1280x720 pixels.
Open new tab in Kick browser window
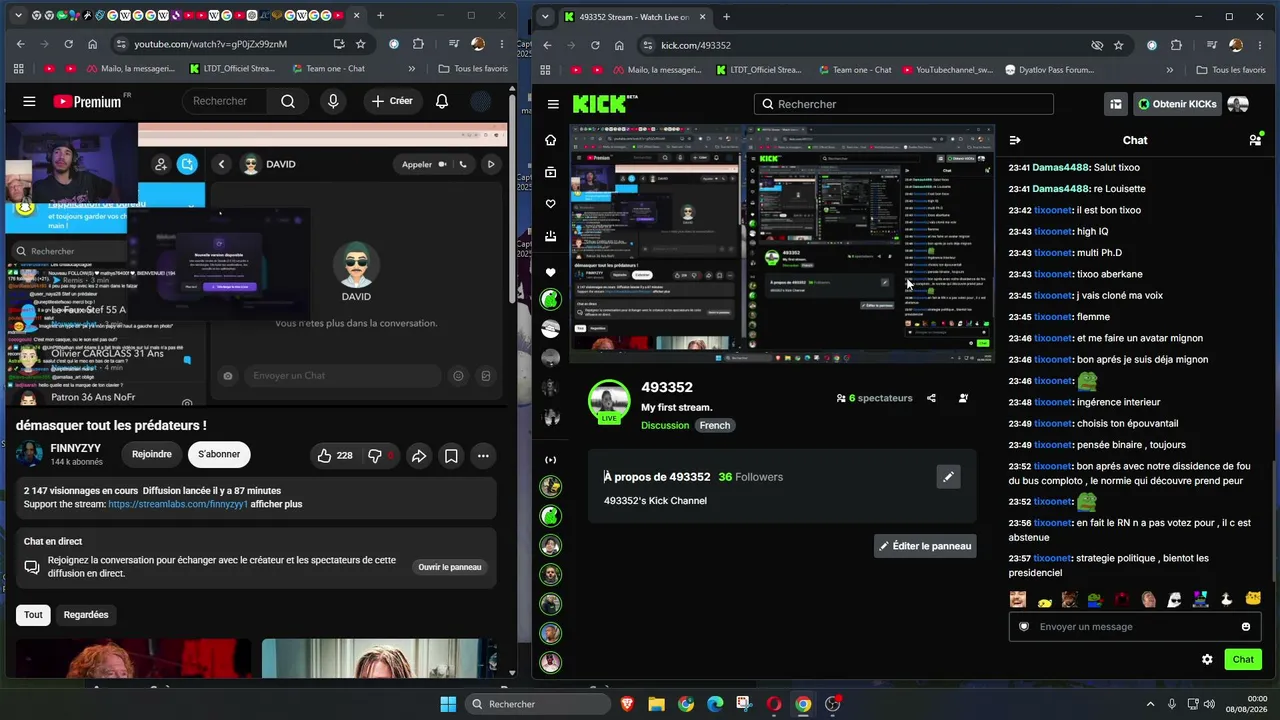[726, 17]
